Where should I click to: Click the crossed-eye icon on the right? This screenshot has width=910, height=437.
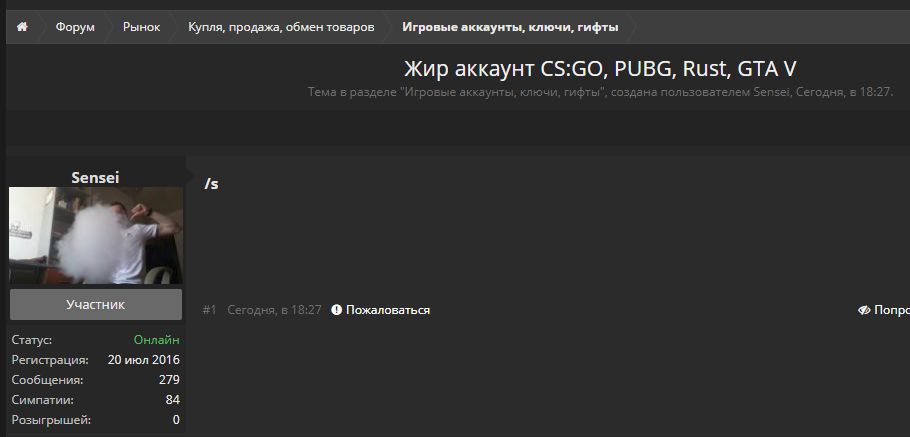click(864, 310)
